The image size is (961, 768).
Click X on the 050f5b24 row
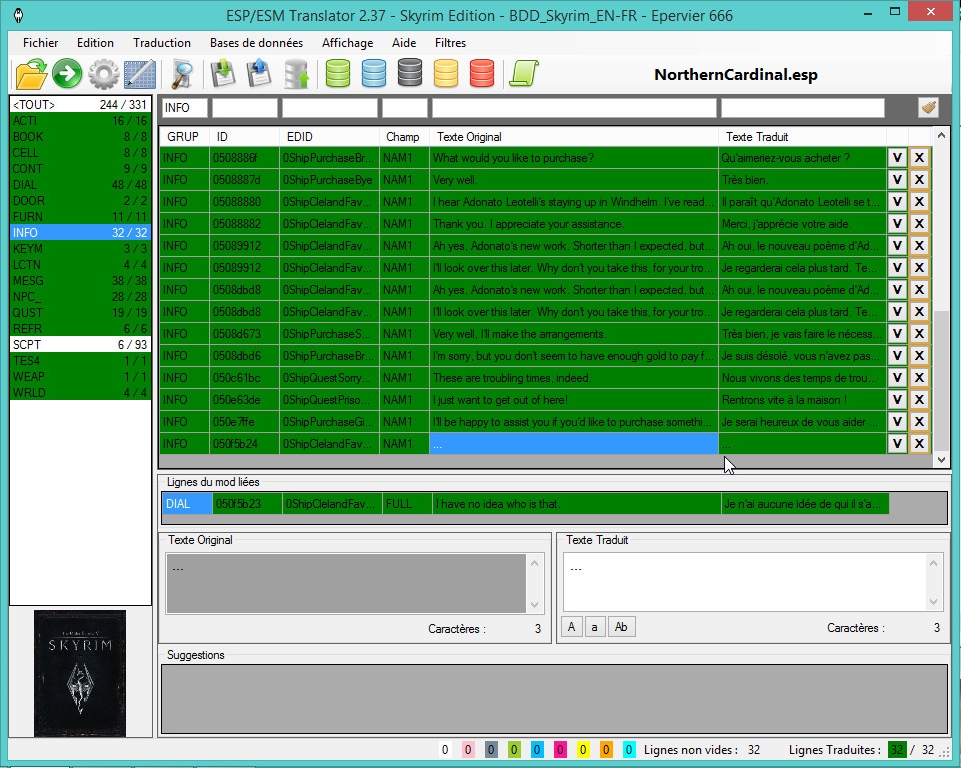pos(919,444)
